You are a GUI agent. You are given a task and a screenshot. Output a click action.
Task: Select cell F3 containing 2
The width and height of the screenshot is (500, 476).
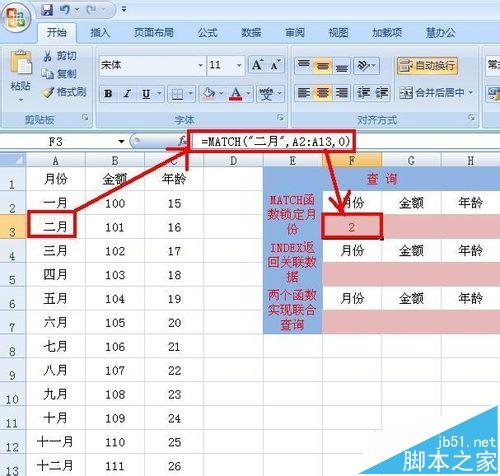tap(352, 227)
